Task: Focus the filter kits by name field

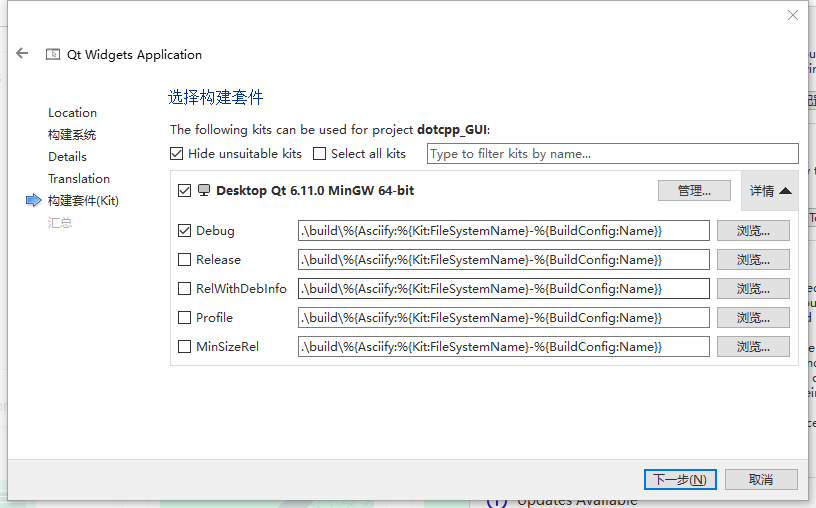Action: [x=613, y=154]
